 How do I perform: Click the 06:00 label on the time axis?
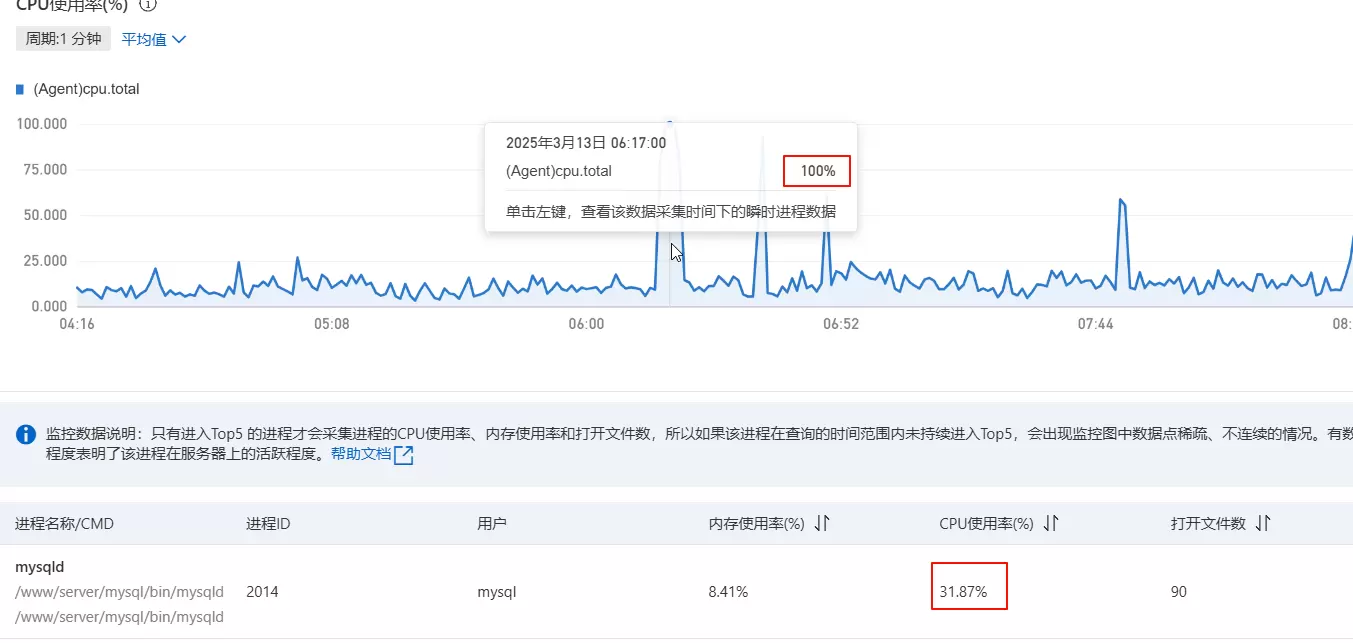coord(586,324)
